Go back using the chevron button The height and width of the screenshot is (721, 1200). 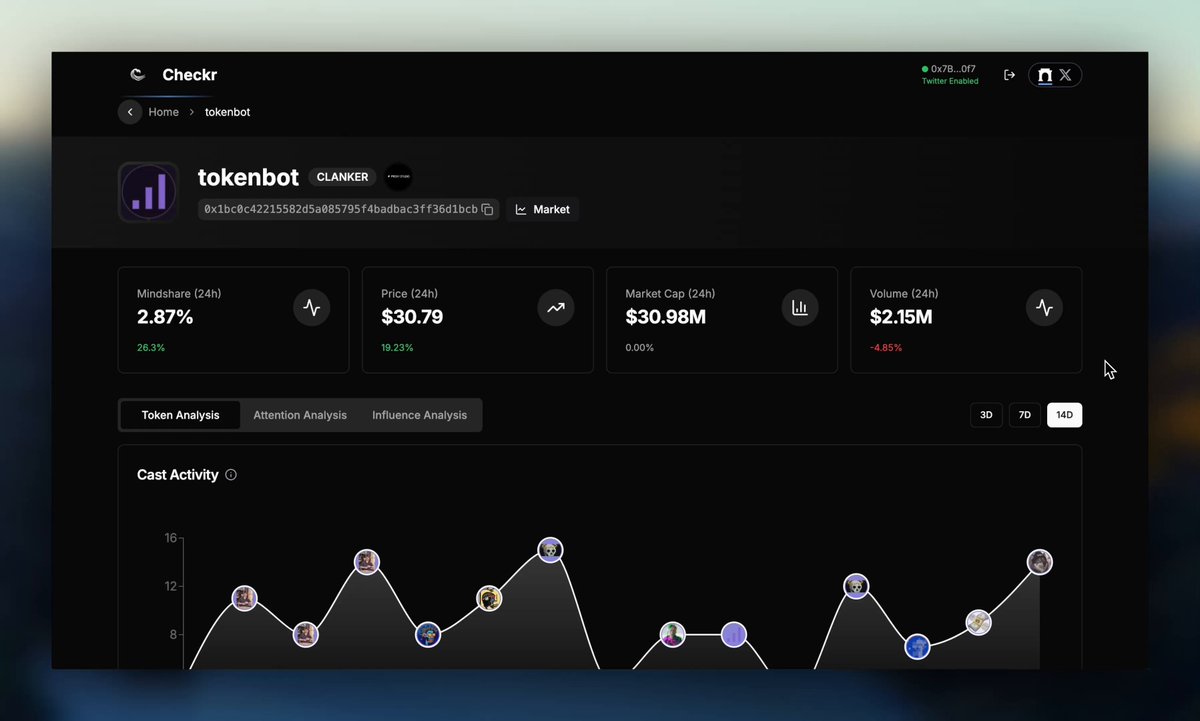(130, 112)
